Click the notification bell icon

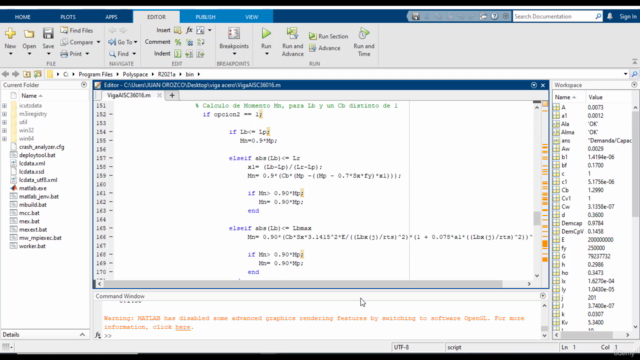[610, 16]
